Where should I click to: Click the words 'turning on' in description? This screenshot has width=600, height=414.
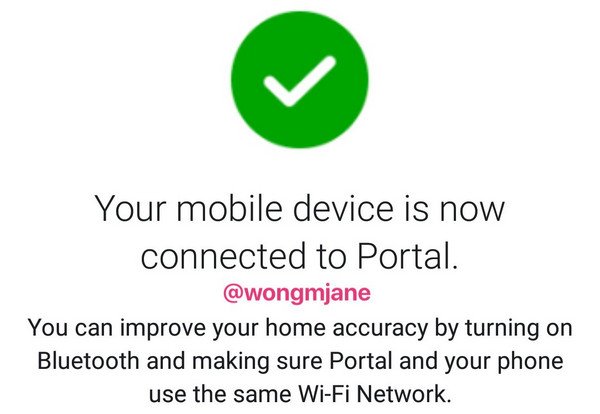[x=519, y=328]
